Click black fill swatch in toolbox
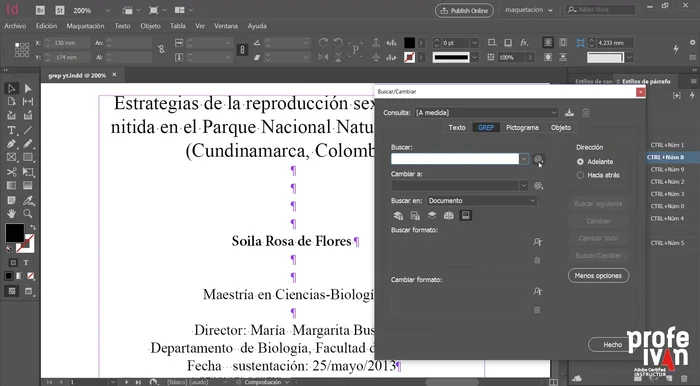700x386 pixels. (x=15, y=233)
